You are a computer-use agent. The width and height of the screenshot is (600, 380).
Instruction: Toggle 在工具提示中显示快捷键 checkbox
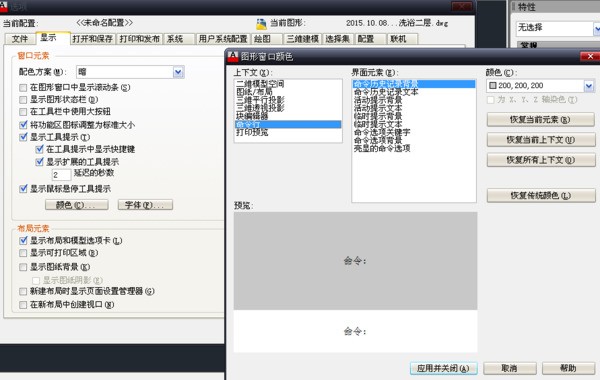[x=39, y=149]
